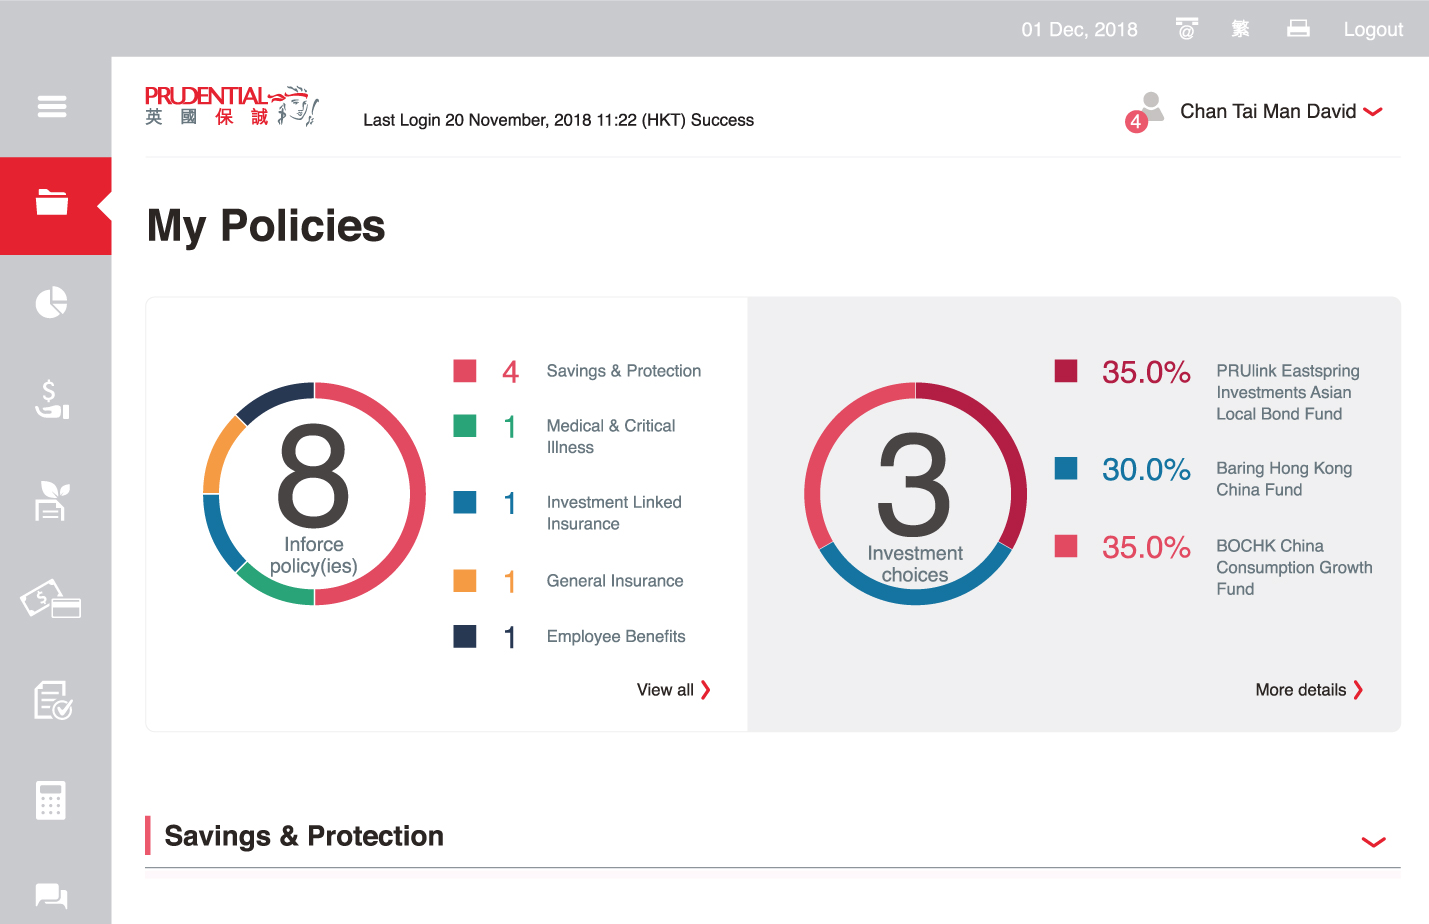This screenshot has height=924, width=1429.
Task: Open the checklist document sidebar icon
Action: [53, 700]
